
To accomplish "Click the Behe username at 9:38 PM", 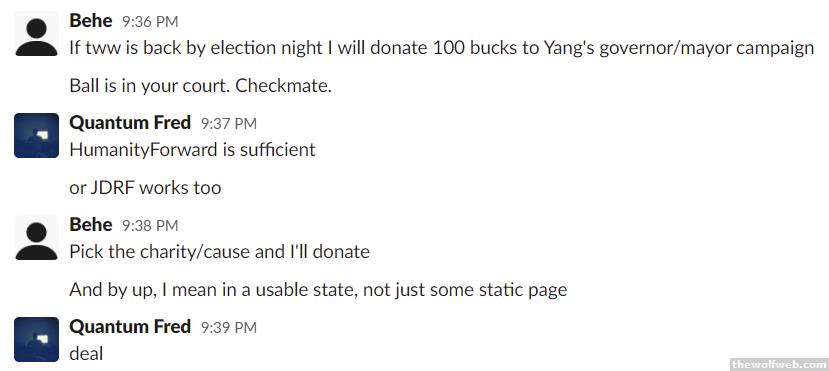I will click(91, 225).
